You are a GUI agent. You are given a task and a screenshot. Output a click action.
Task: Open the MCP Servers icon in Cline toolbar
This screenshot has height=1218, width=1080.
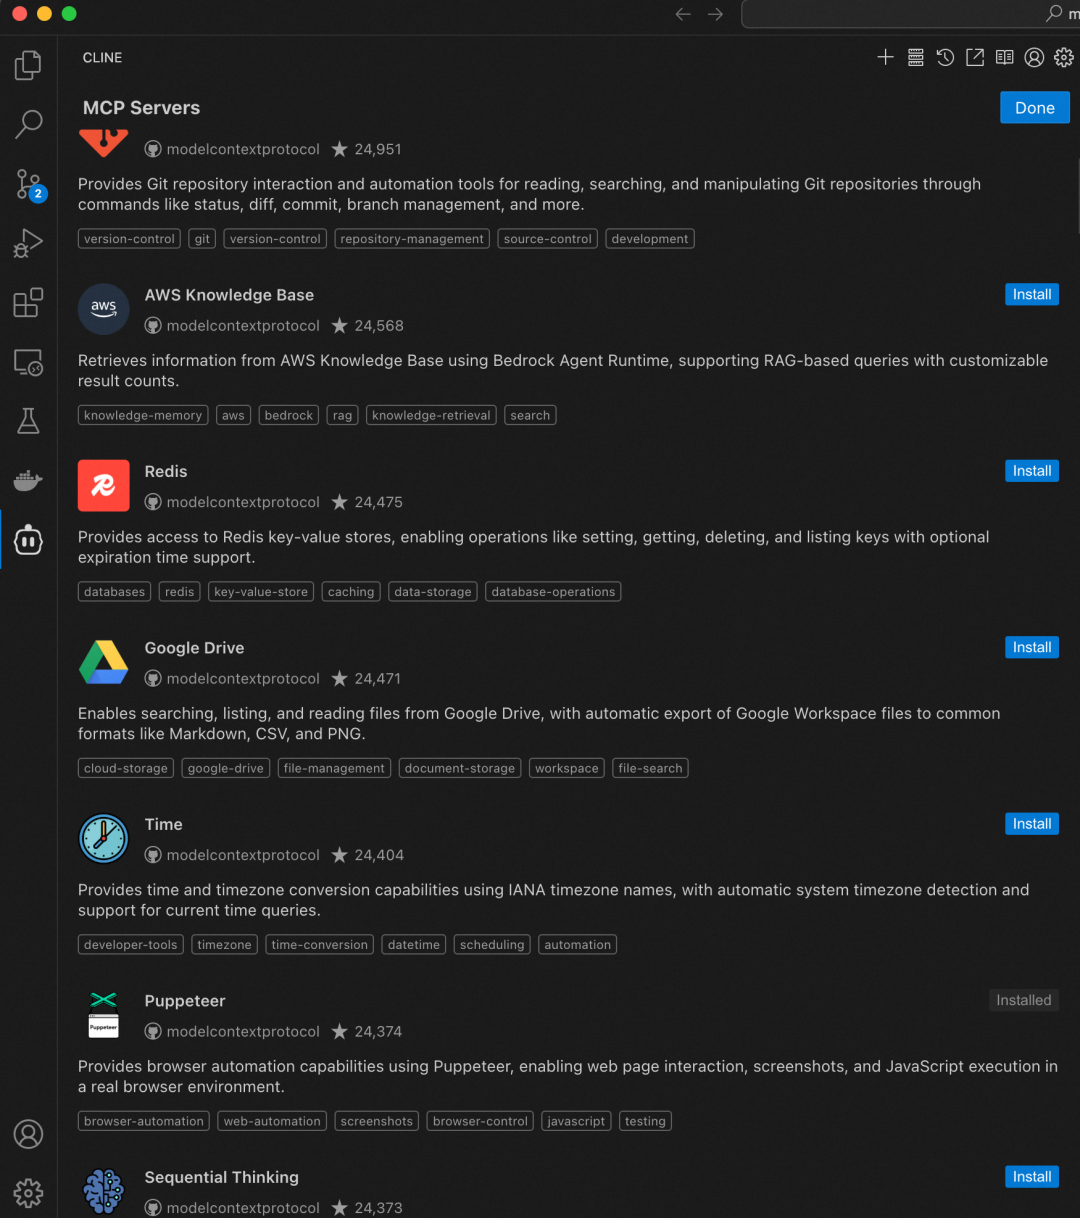pos(915,58)
